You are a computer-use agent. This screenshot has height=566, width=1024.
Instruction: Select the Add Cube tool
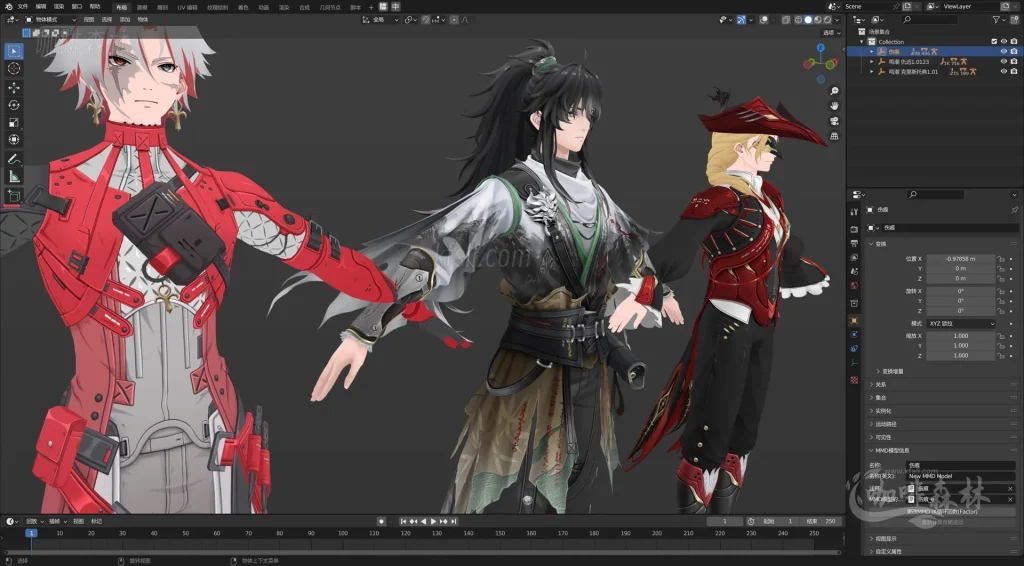tap(14, 195)
